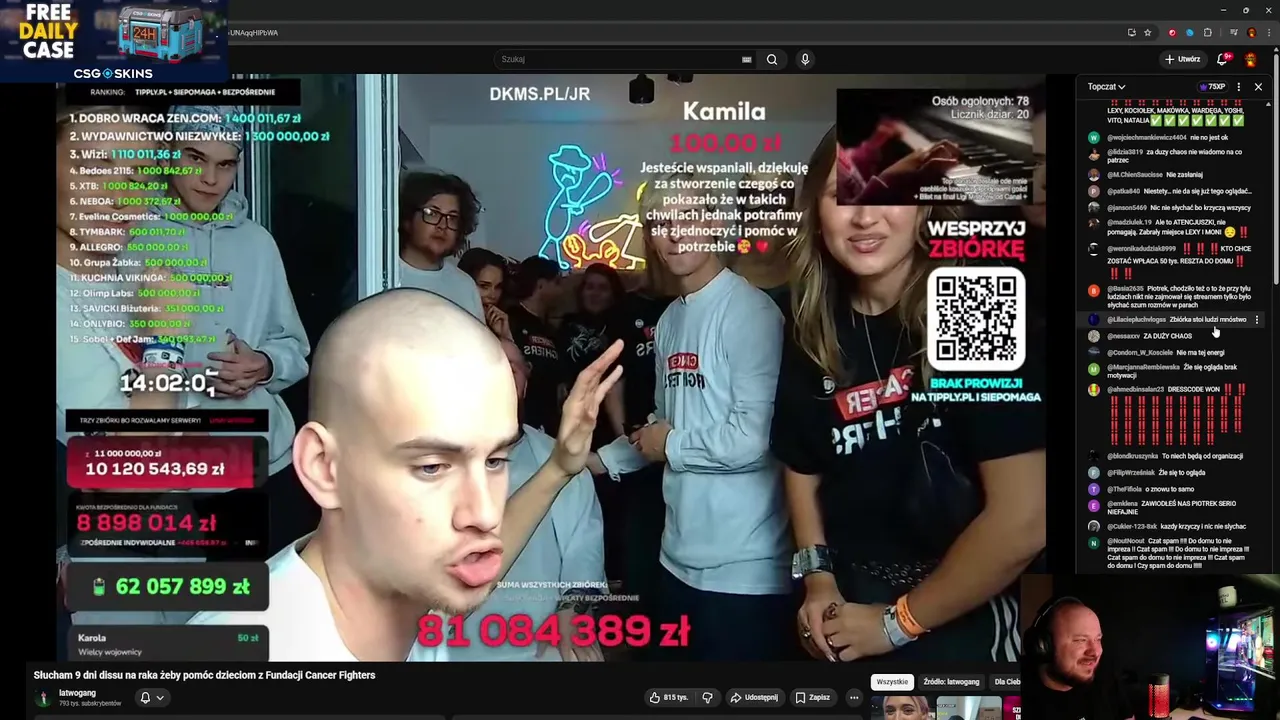Click the @TheFifiola chat avatar

[x=1094, y=489]
